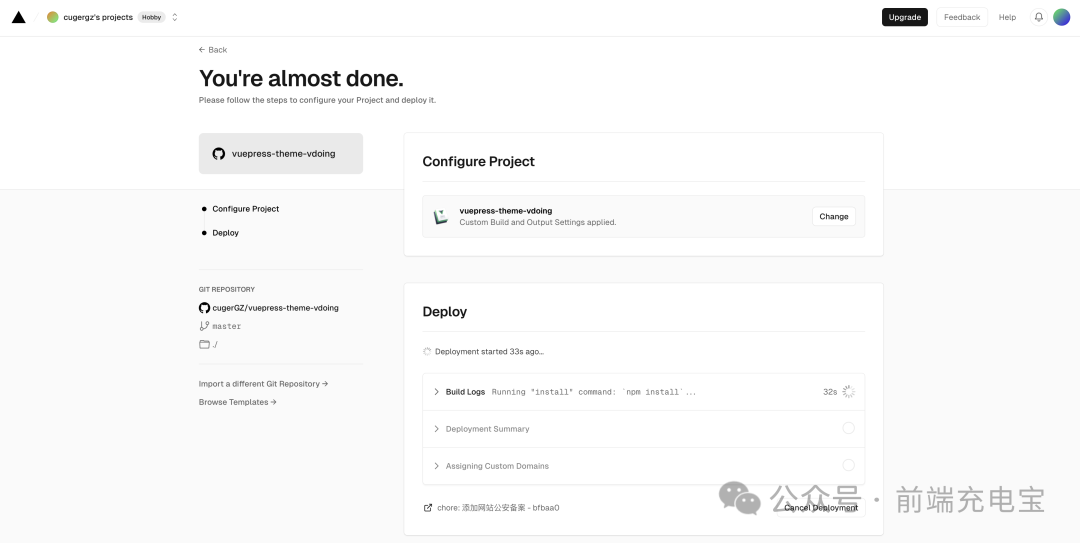The width and height of the screenshot is (1080, 543).
Task: Open the commit link bfbaa0
Action: point(498,508)
